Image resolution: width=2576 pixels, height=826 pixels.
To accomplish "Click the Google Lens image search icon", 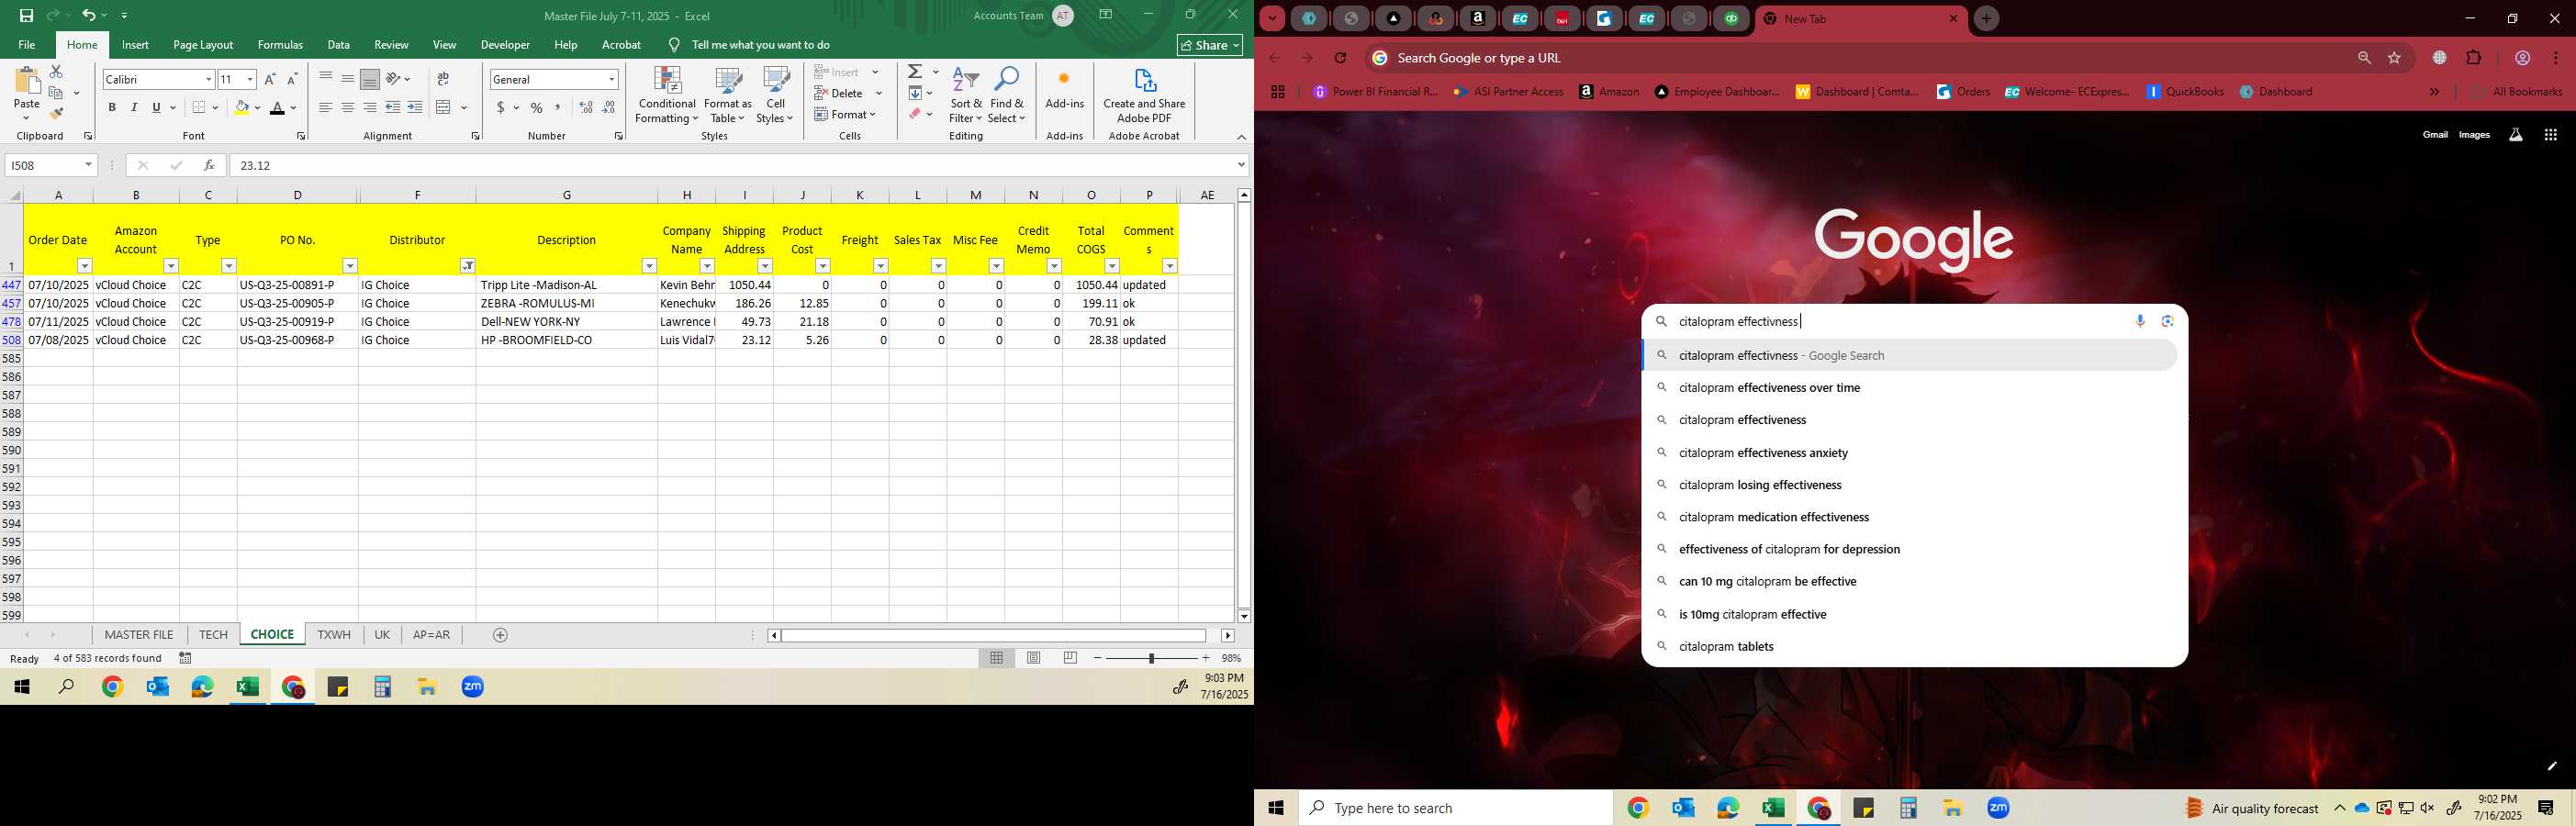I will tap(2167, 321).
